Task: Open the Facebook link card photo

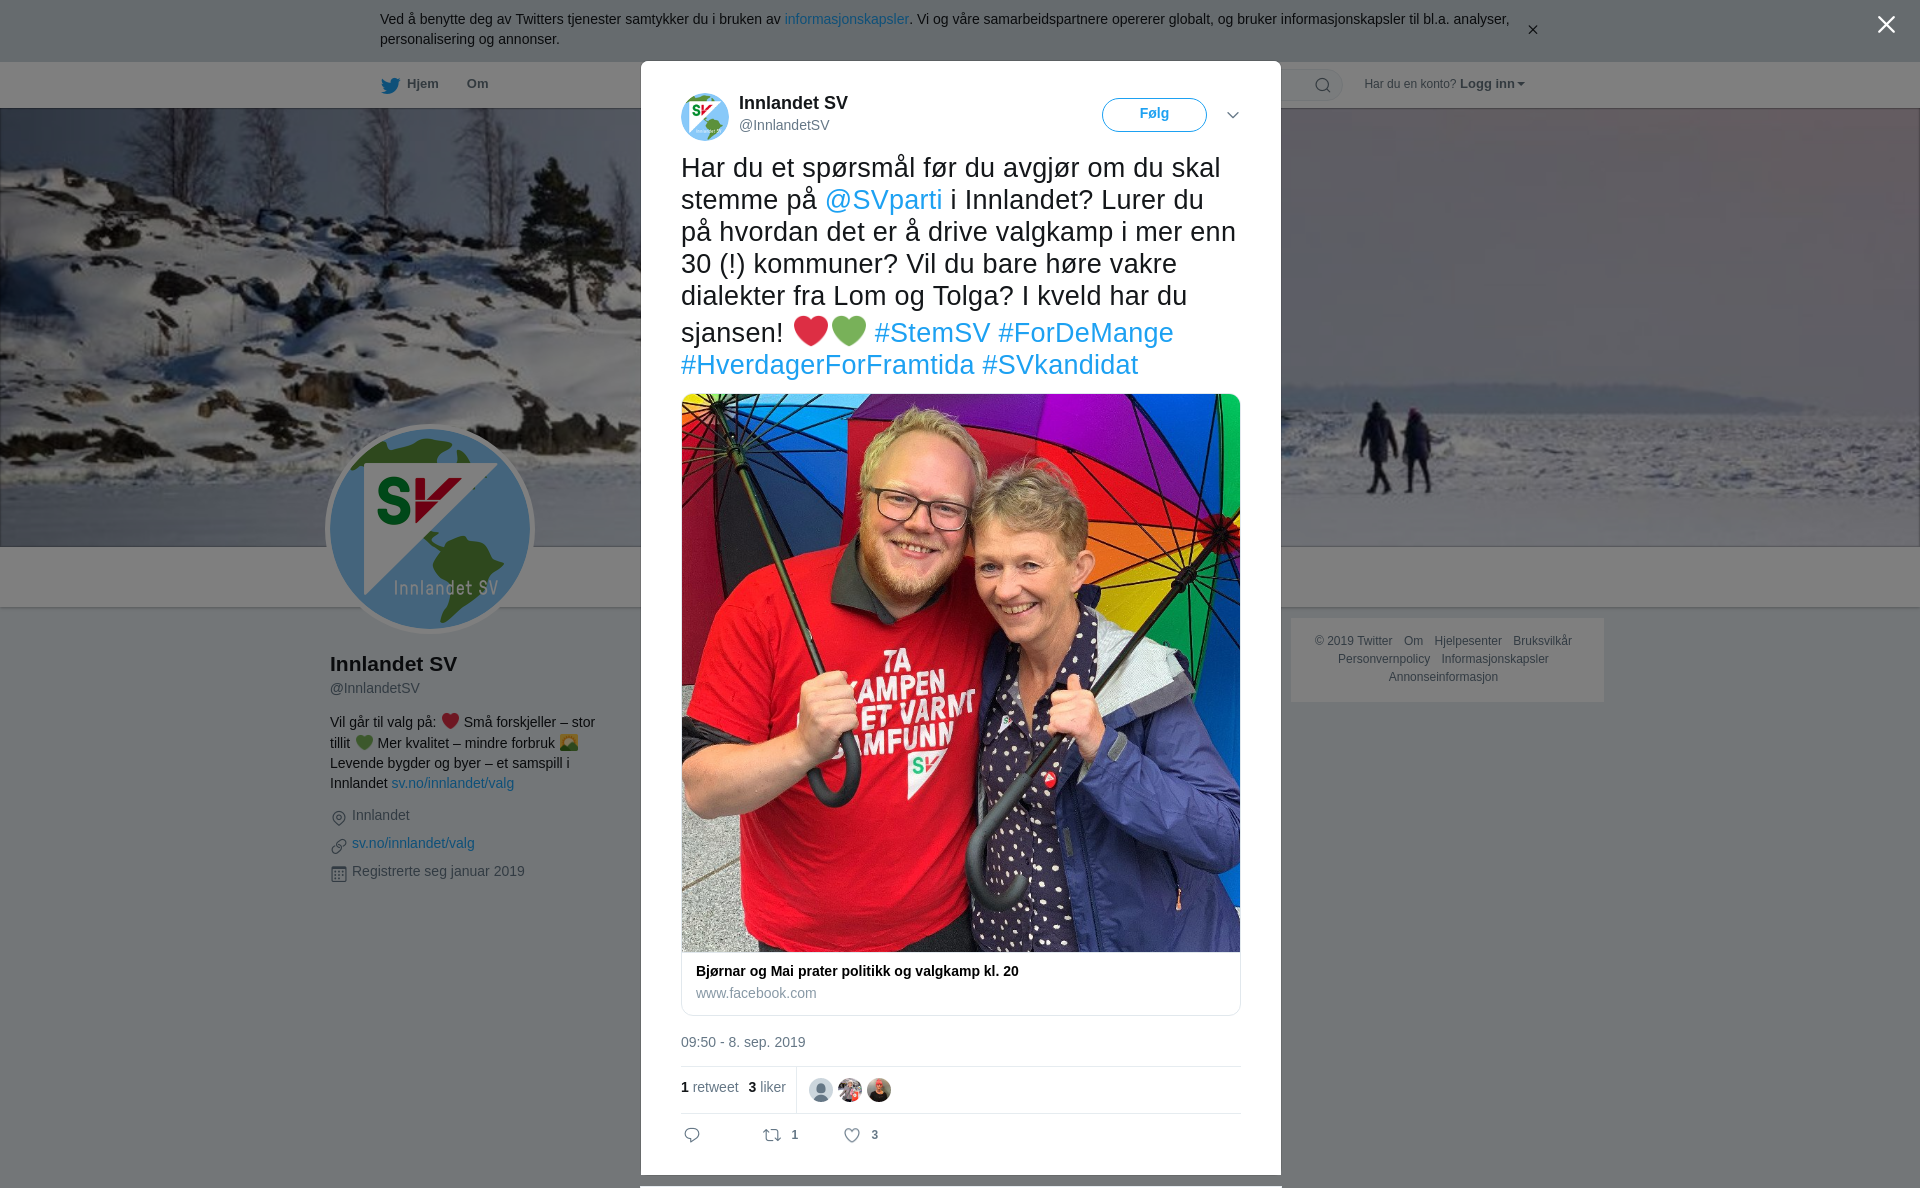Action: click(961, 673)
